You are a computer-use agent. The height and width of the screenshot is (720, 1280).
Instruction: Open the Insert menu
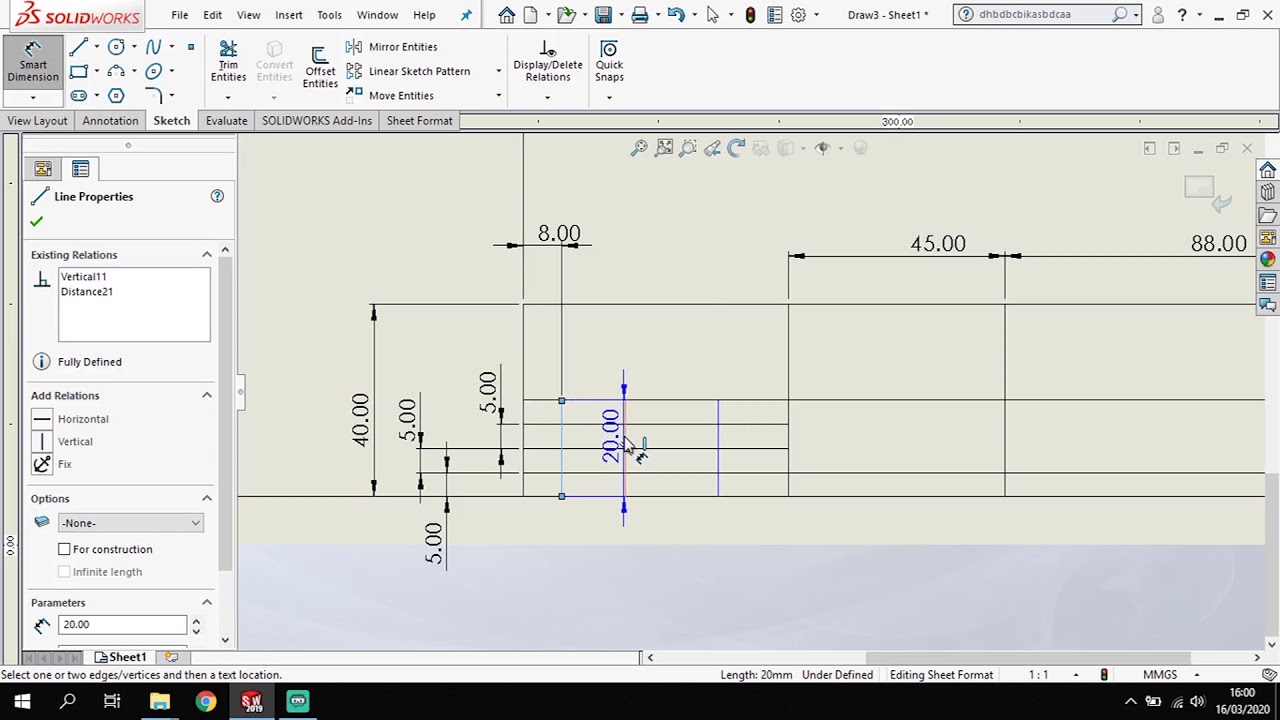tap(288, 15)
